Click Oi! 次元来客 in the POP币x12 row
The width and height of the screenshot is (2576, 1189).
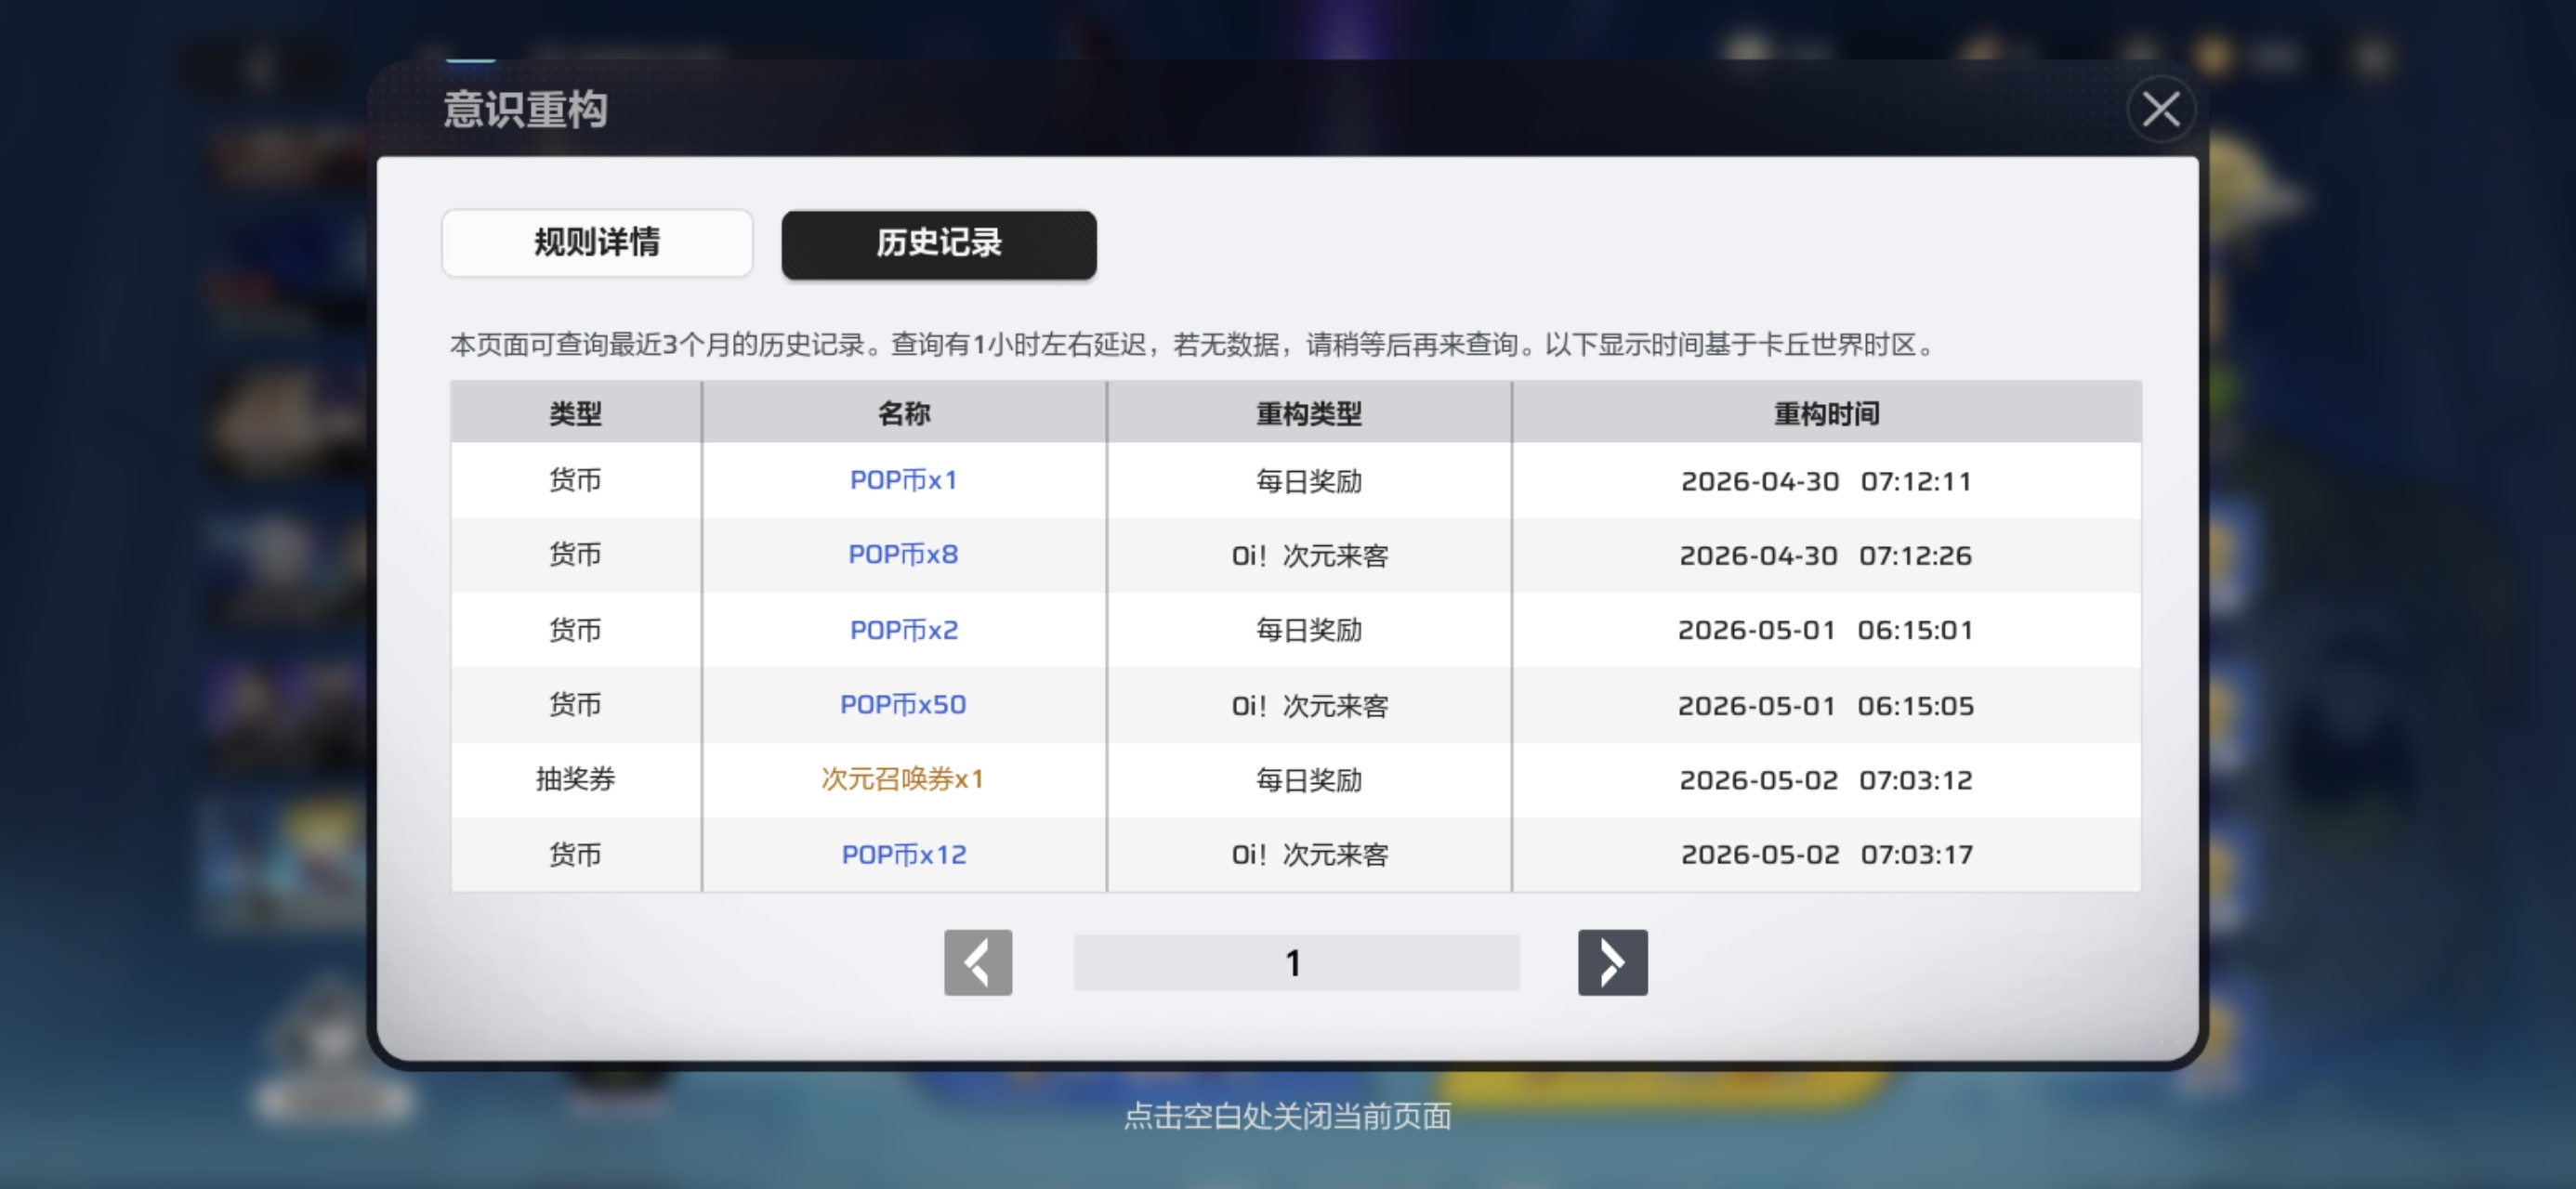point(1308,854)
